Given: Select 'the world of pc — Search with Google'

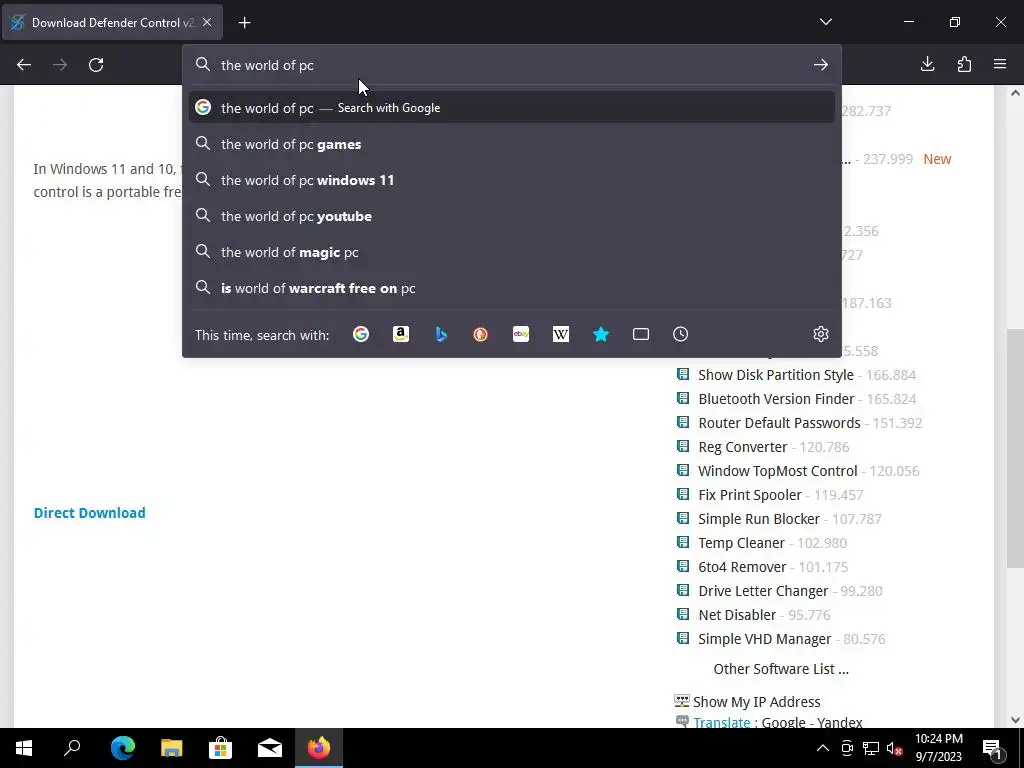Looking at the screenshot, I should tap(512, 108).
